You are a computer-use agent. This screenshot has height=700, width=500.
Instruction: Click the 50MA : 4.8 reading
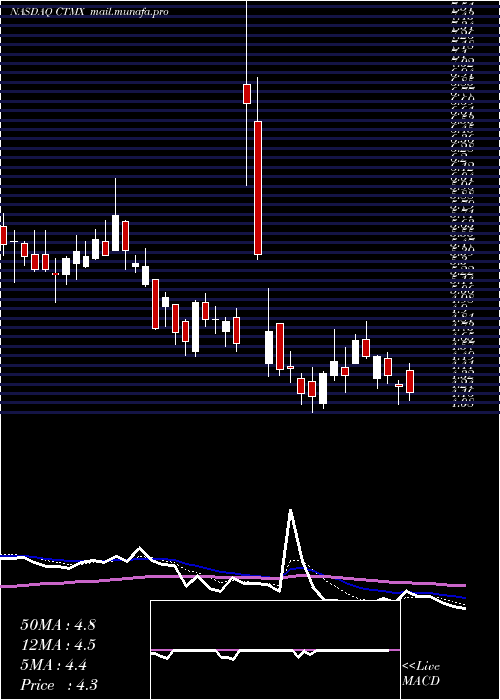tap(58, 625)
